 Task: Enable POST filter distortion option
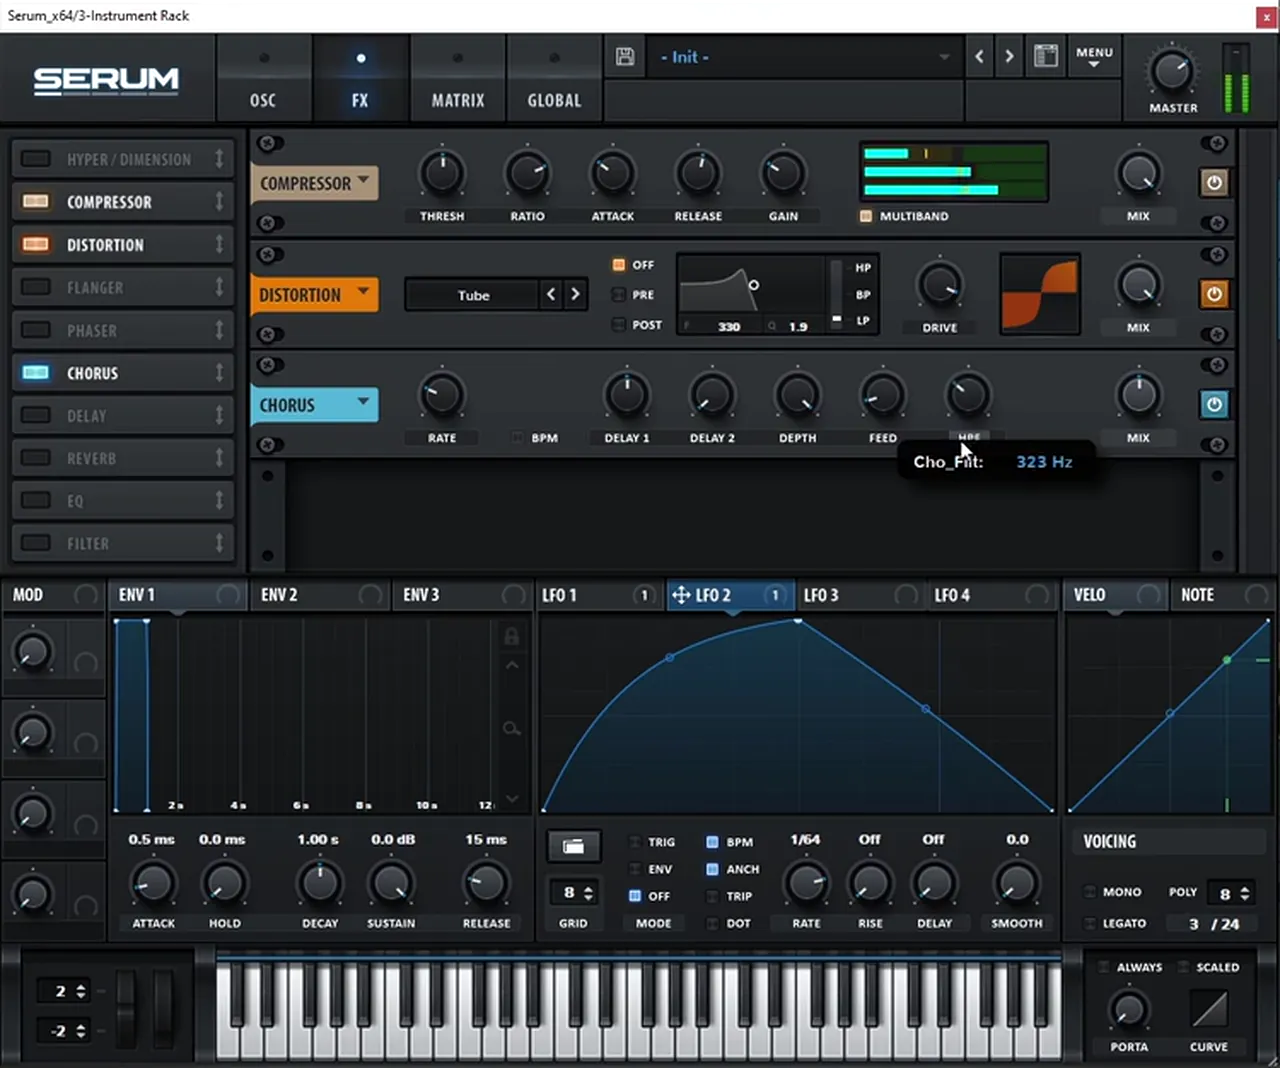619,325
